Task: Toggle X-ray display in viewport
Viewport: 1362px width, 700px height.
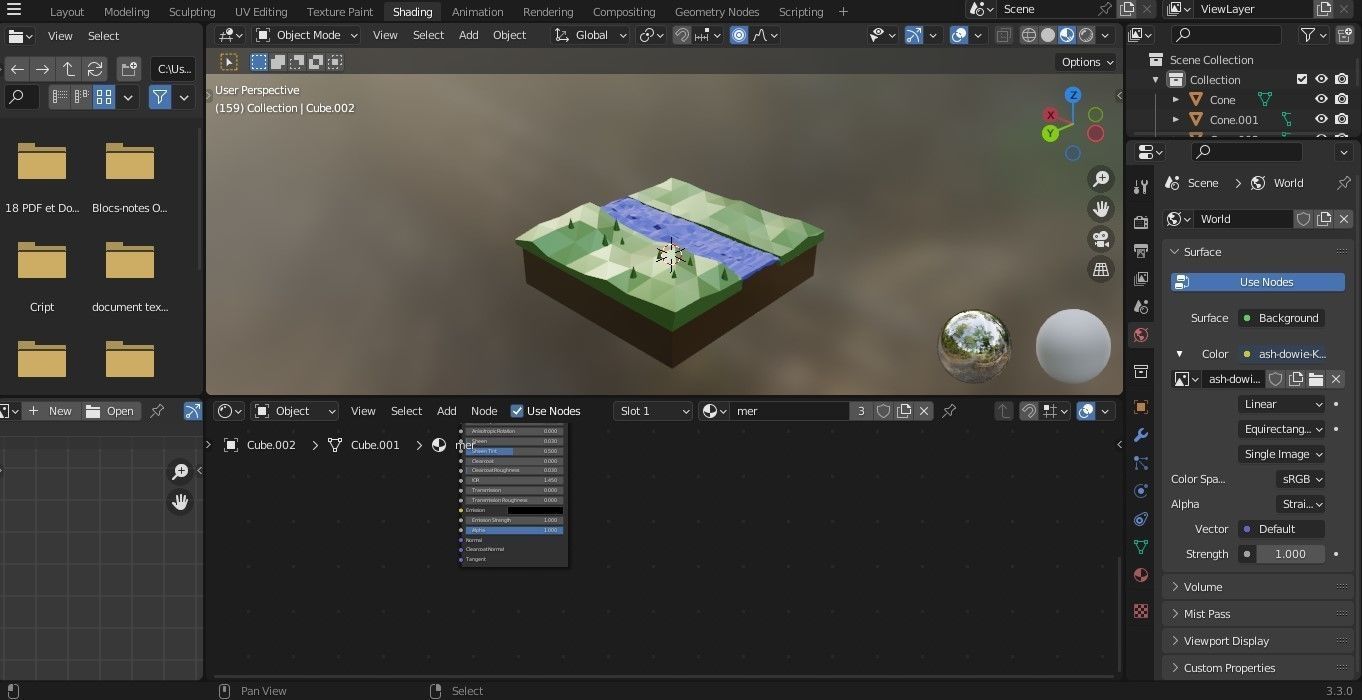Action: pyautogui.click(x=1003, y=35)
